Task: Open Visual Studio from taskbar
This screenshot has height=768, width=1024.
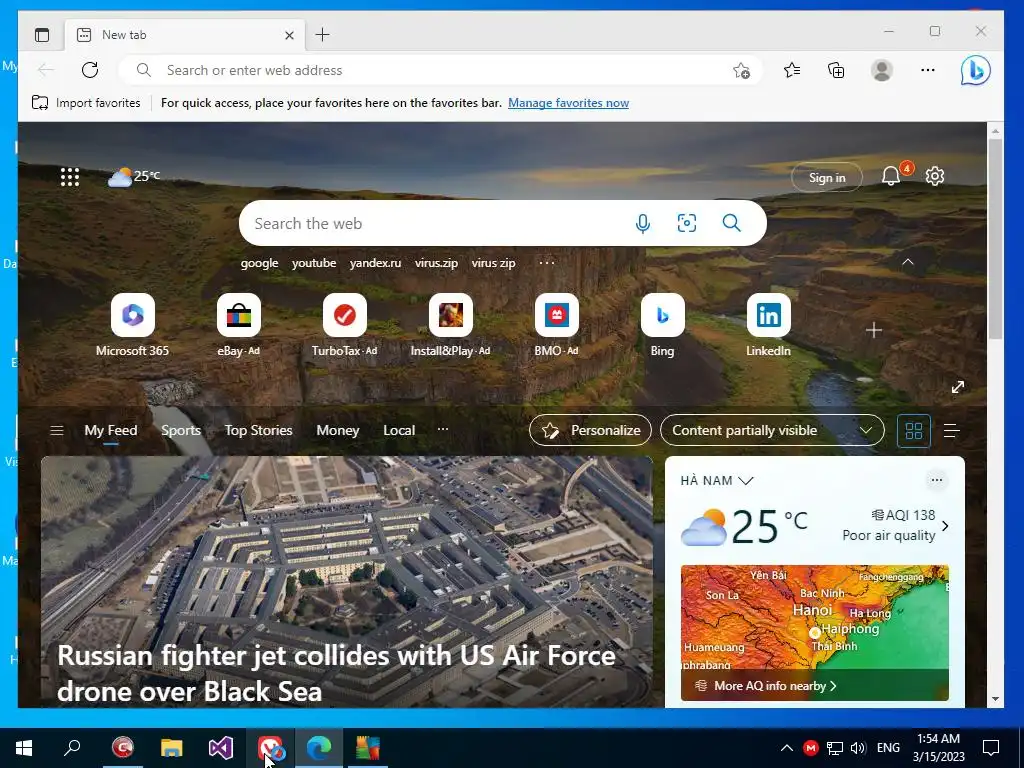Action: click(221, 748)
